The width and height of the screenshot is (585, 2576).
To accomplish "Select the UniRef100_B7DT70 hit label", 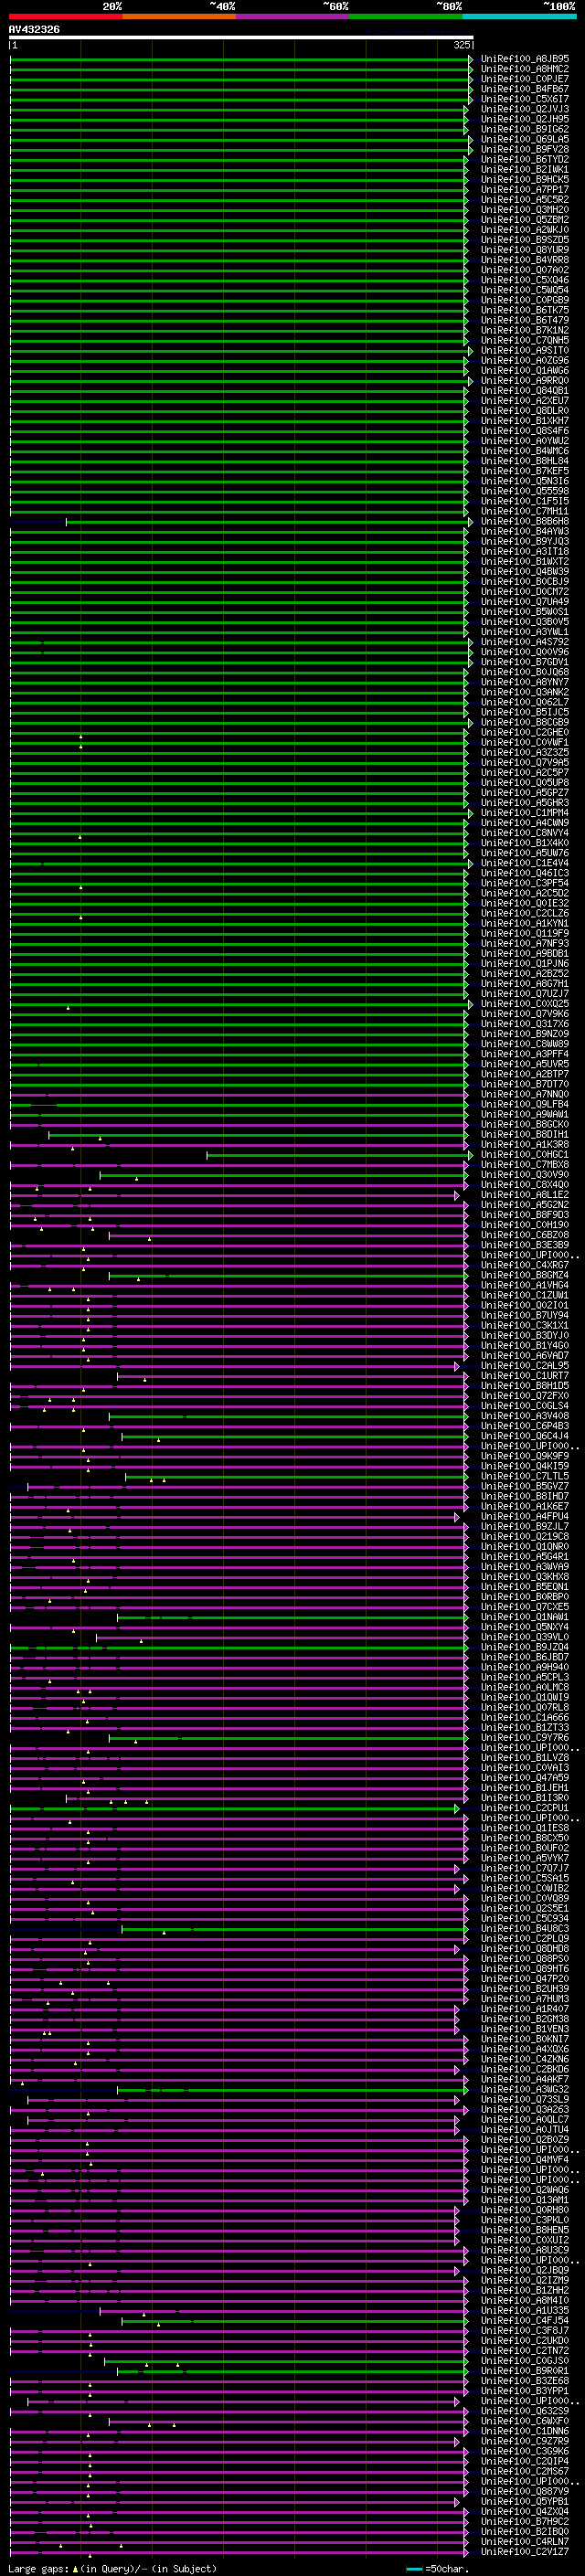I will pos(525,1084).
